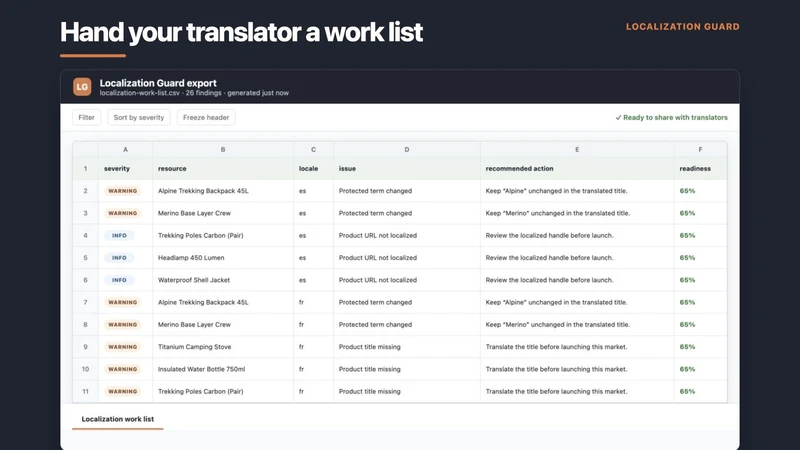The image size is (800, 450).
Task: Click Ready to share with translators status
Action: pyautogui.click(x=671, y=117)
